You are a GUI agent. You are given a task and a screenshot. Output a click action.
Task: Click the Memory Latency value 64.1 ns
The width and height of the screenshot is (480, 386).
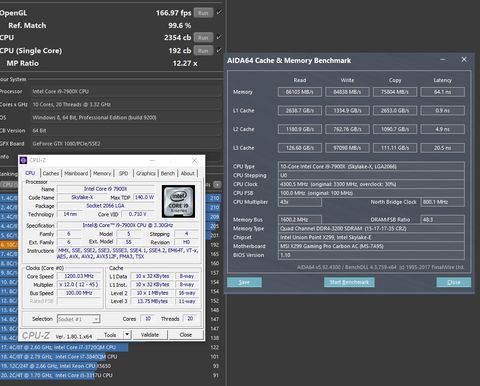pyautogui.click(x=442, y=92)
